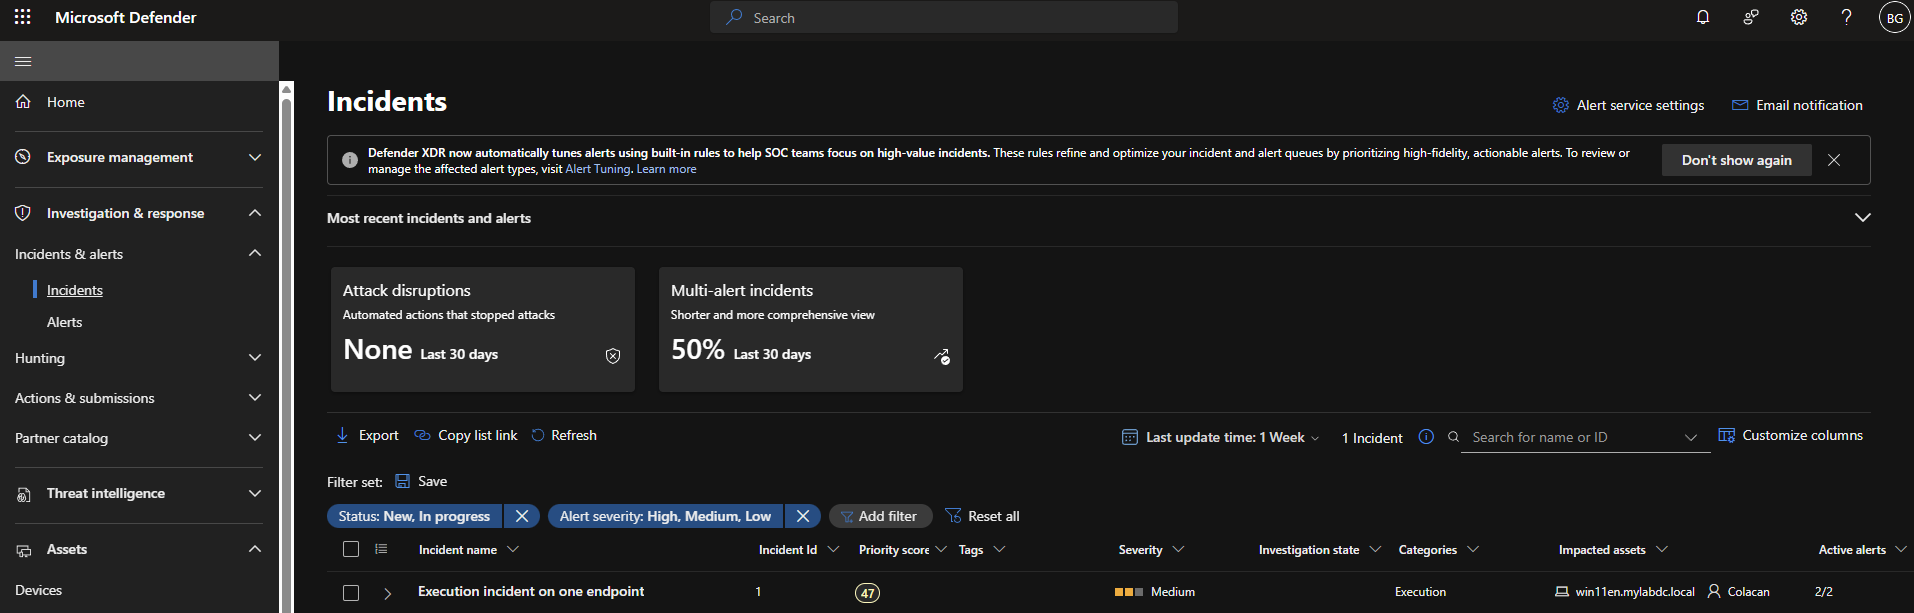Viewport: 1914px width, 613px height.
Task: Click the Refresh icon
Action: (538, 435)
